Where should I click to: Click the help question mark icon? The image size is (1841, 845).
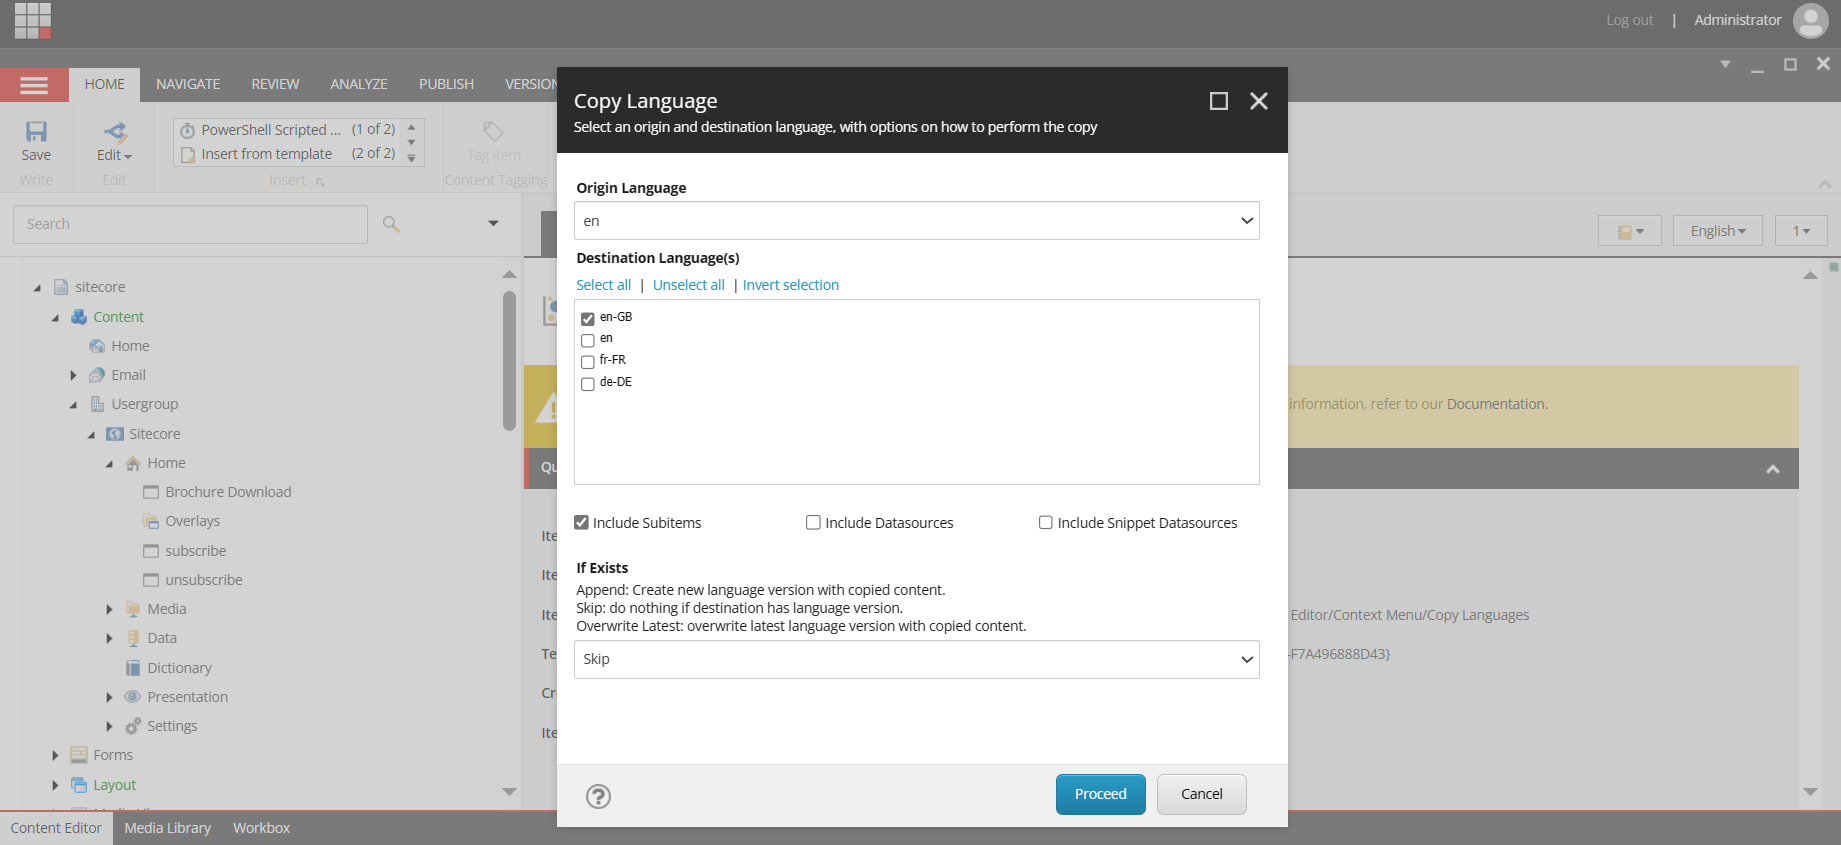(x=598, y=796)
